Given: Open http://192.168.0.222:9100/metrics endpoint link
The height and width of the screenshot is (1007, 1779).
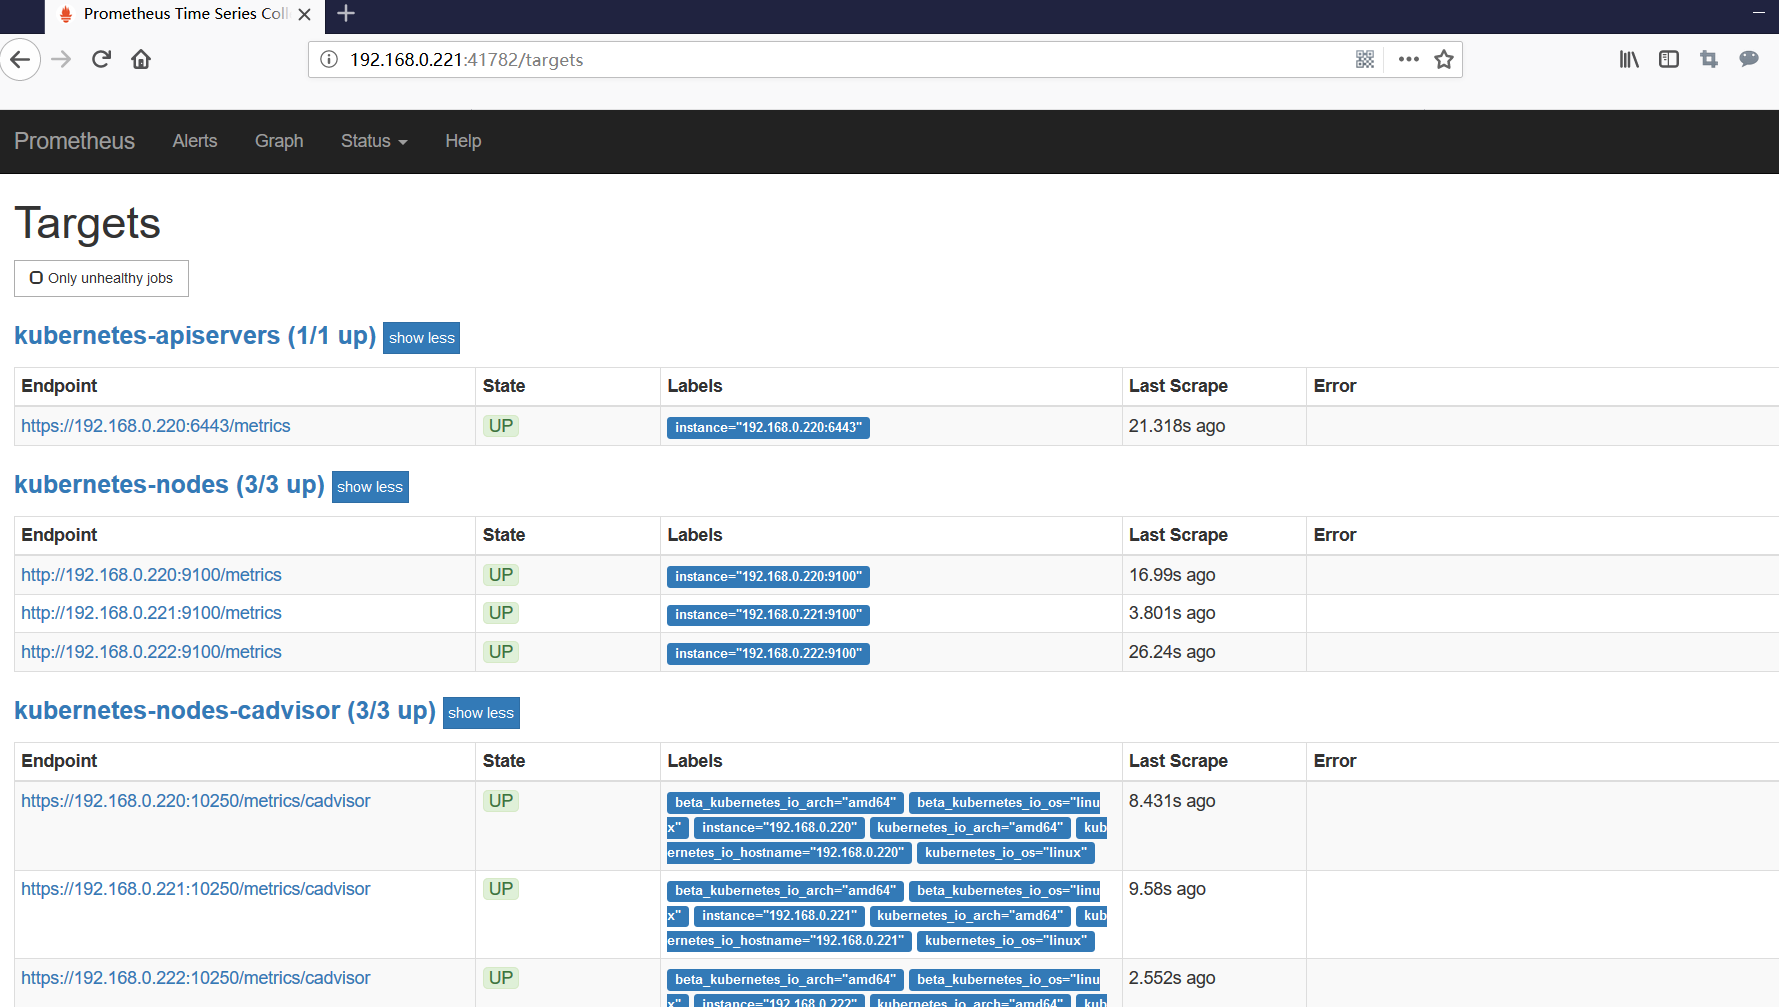Looking at the screenshot, I should pos(151,652).
